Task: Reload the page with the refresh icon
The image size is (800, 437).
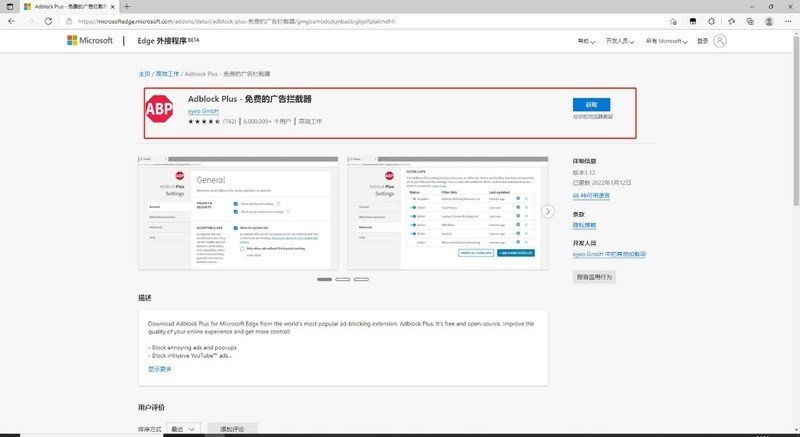Action: pyautogui.click(x=48, y=21)
